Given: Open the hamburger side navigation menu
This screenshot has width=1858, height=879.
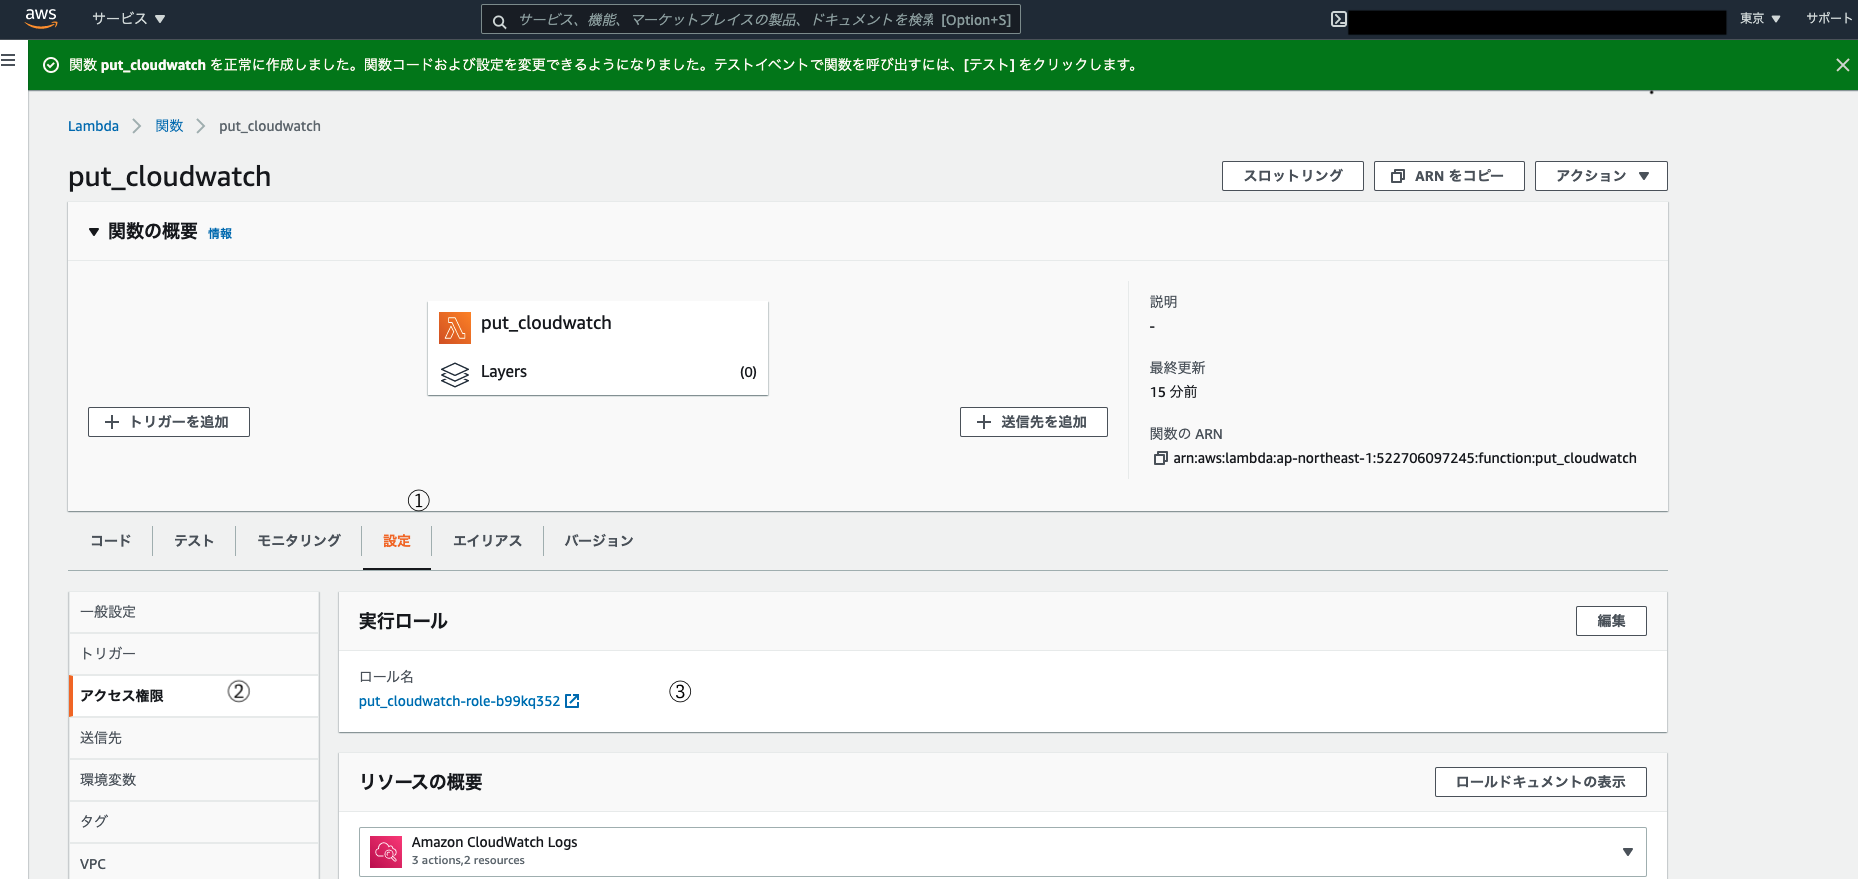Looking at the screenshot, I should [9, 60].
